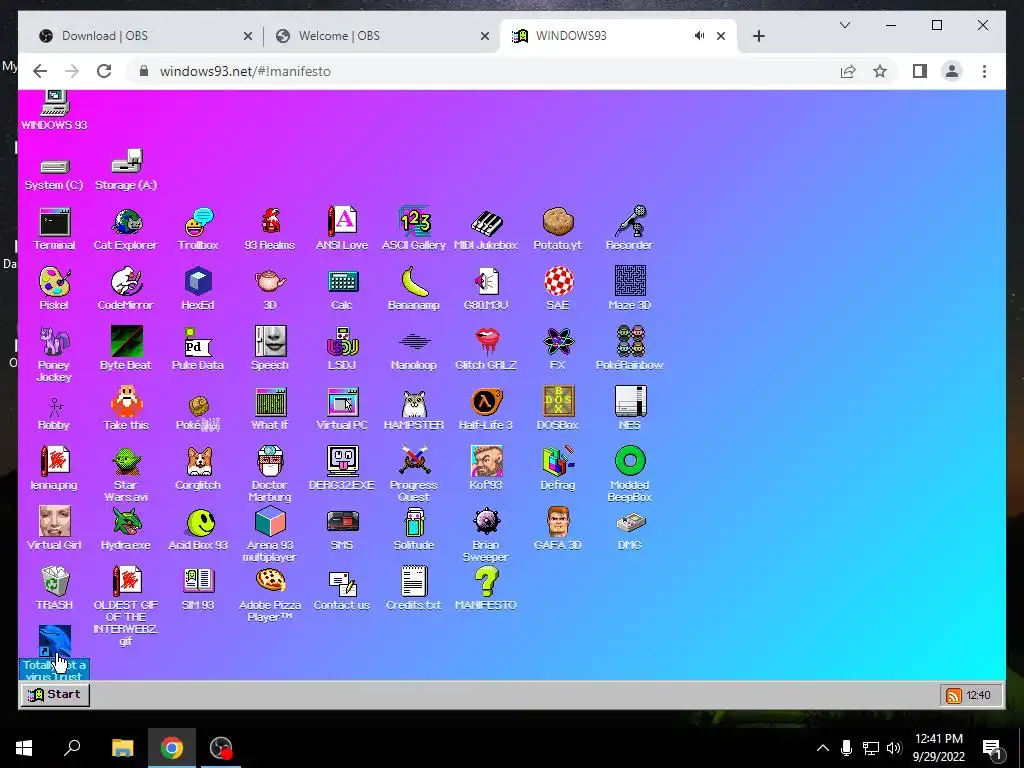Open the TRASH recycle bin
The height and width of the screenshot is (768, 1024).
pyautogui.click(x=54, y=588)
